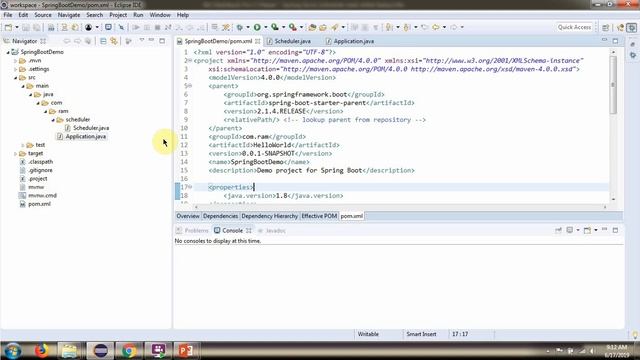This screenshot has width=640, height=360.
Task: Click the Open Type package icon
Action: click(312, 27)
